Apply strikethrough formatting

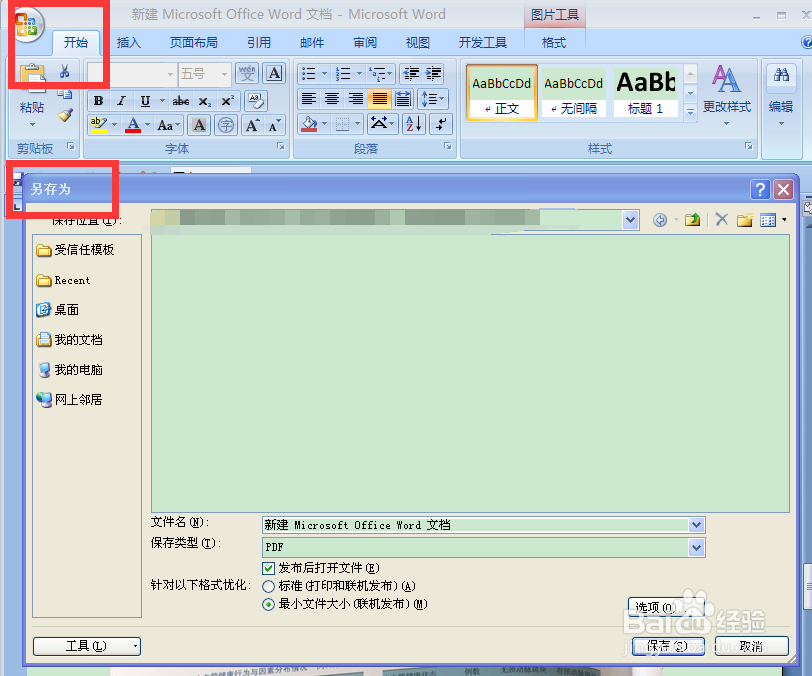182,102
